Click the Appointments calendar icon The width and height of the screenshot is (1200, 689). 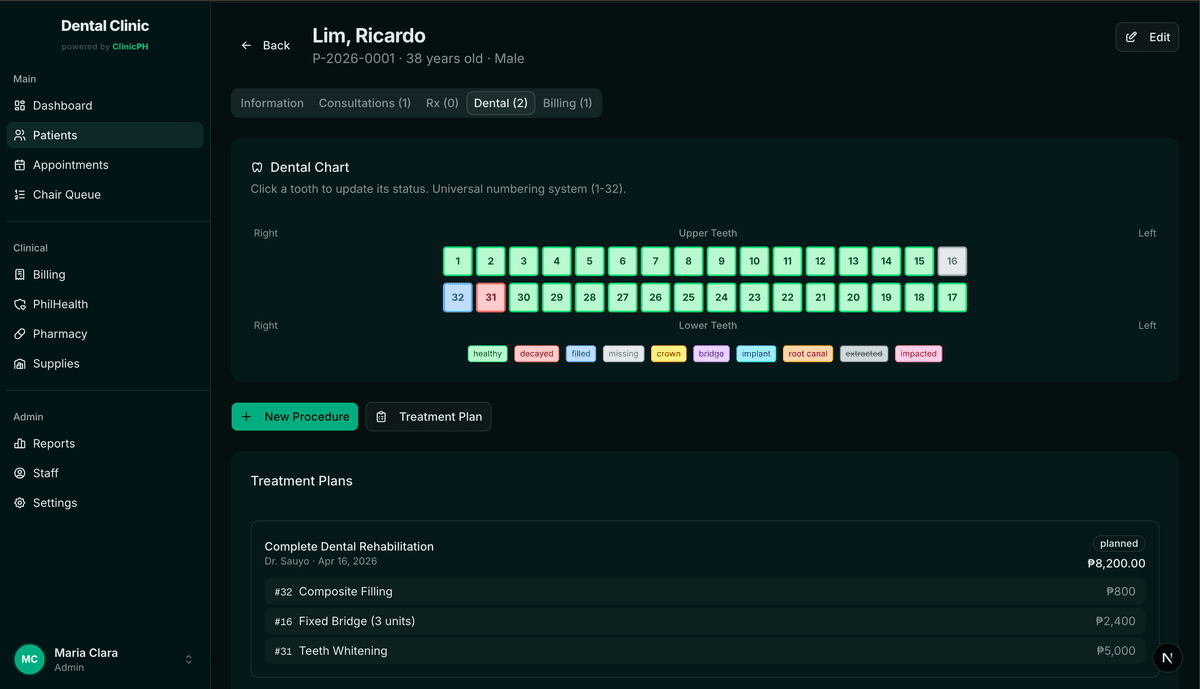[20, 165]
